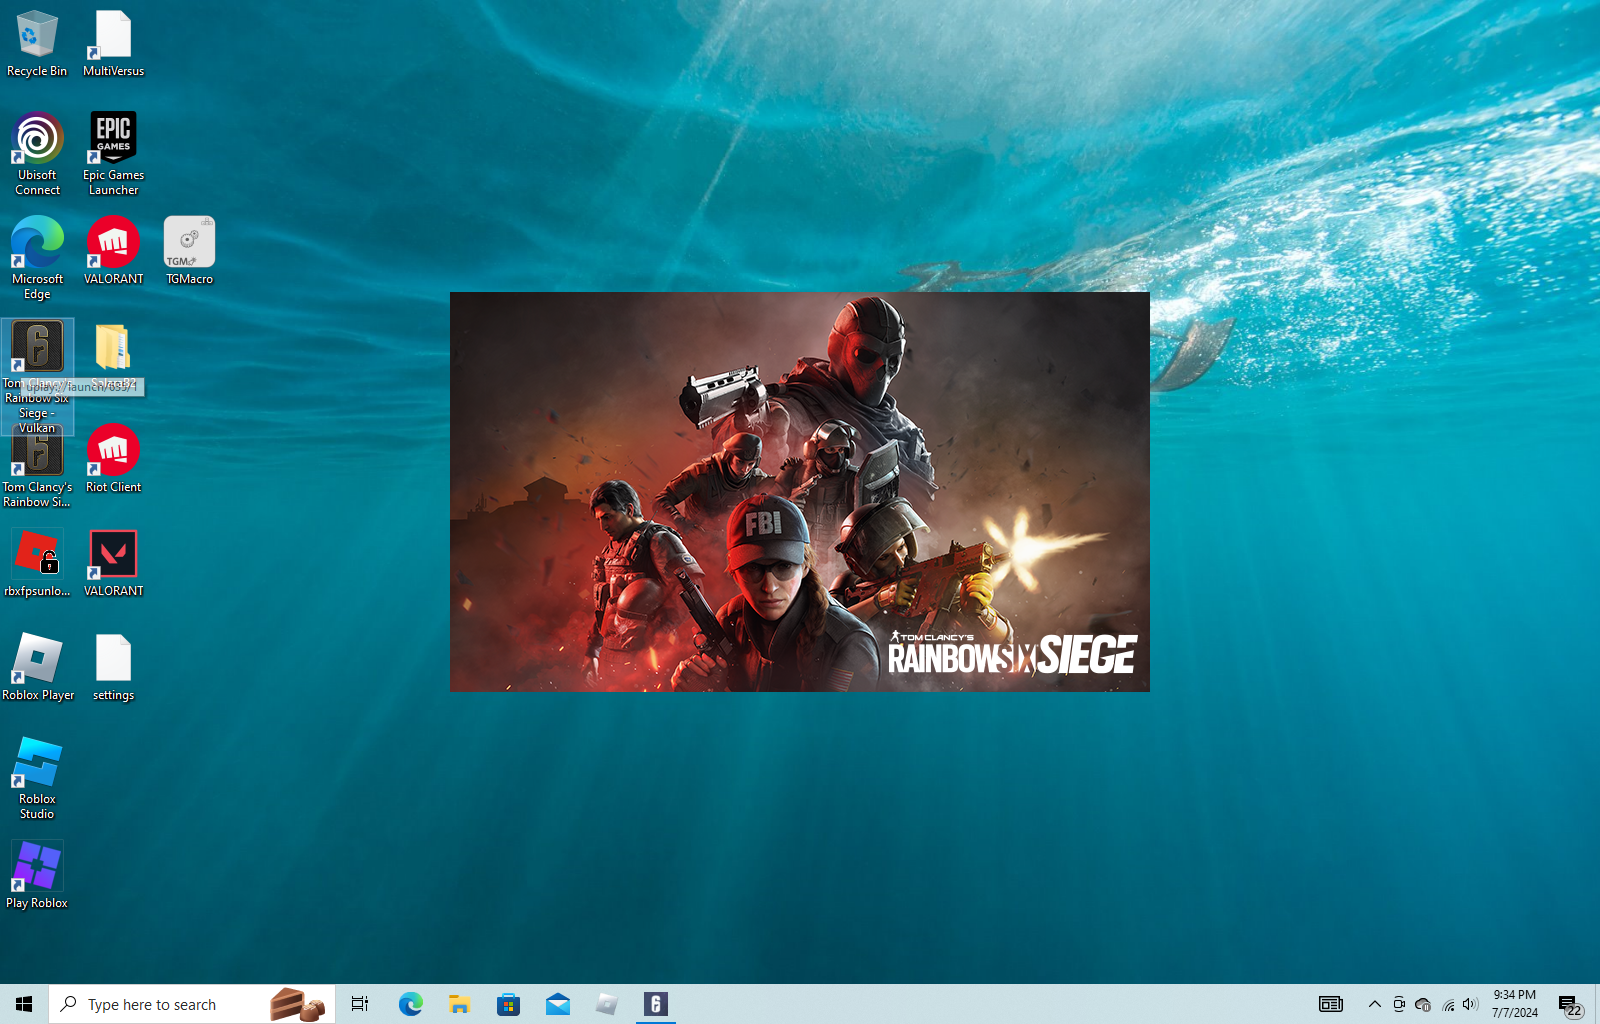This screenshot has width=1600, height=1024.
Task: Select the Microsoft Edge desktop shortcut
Action: [37, 258]
